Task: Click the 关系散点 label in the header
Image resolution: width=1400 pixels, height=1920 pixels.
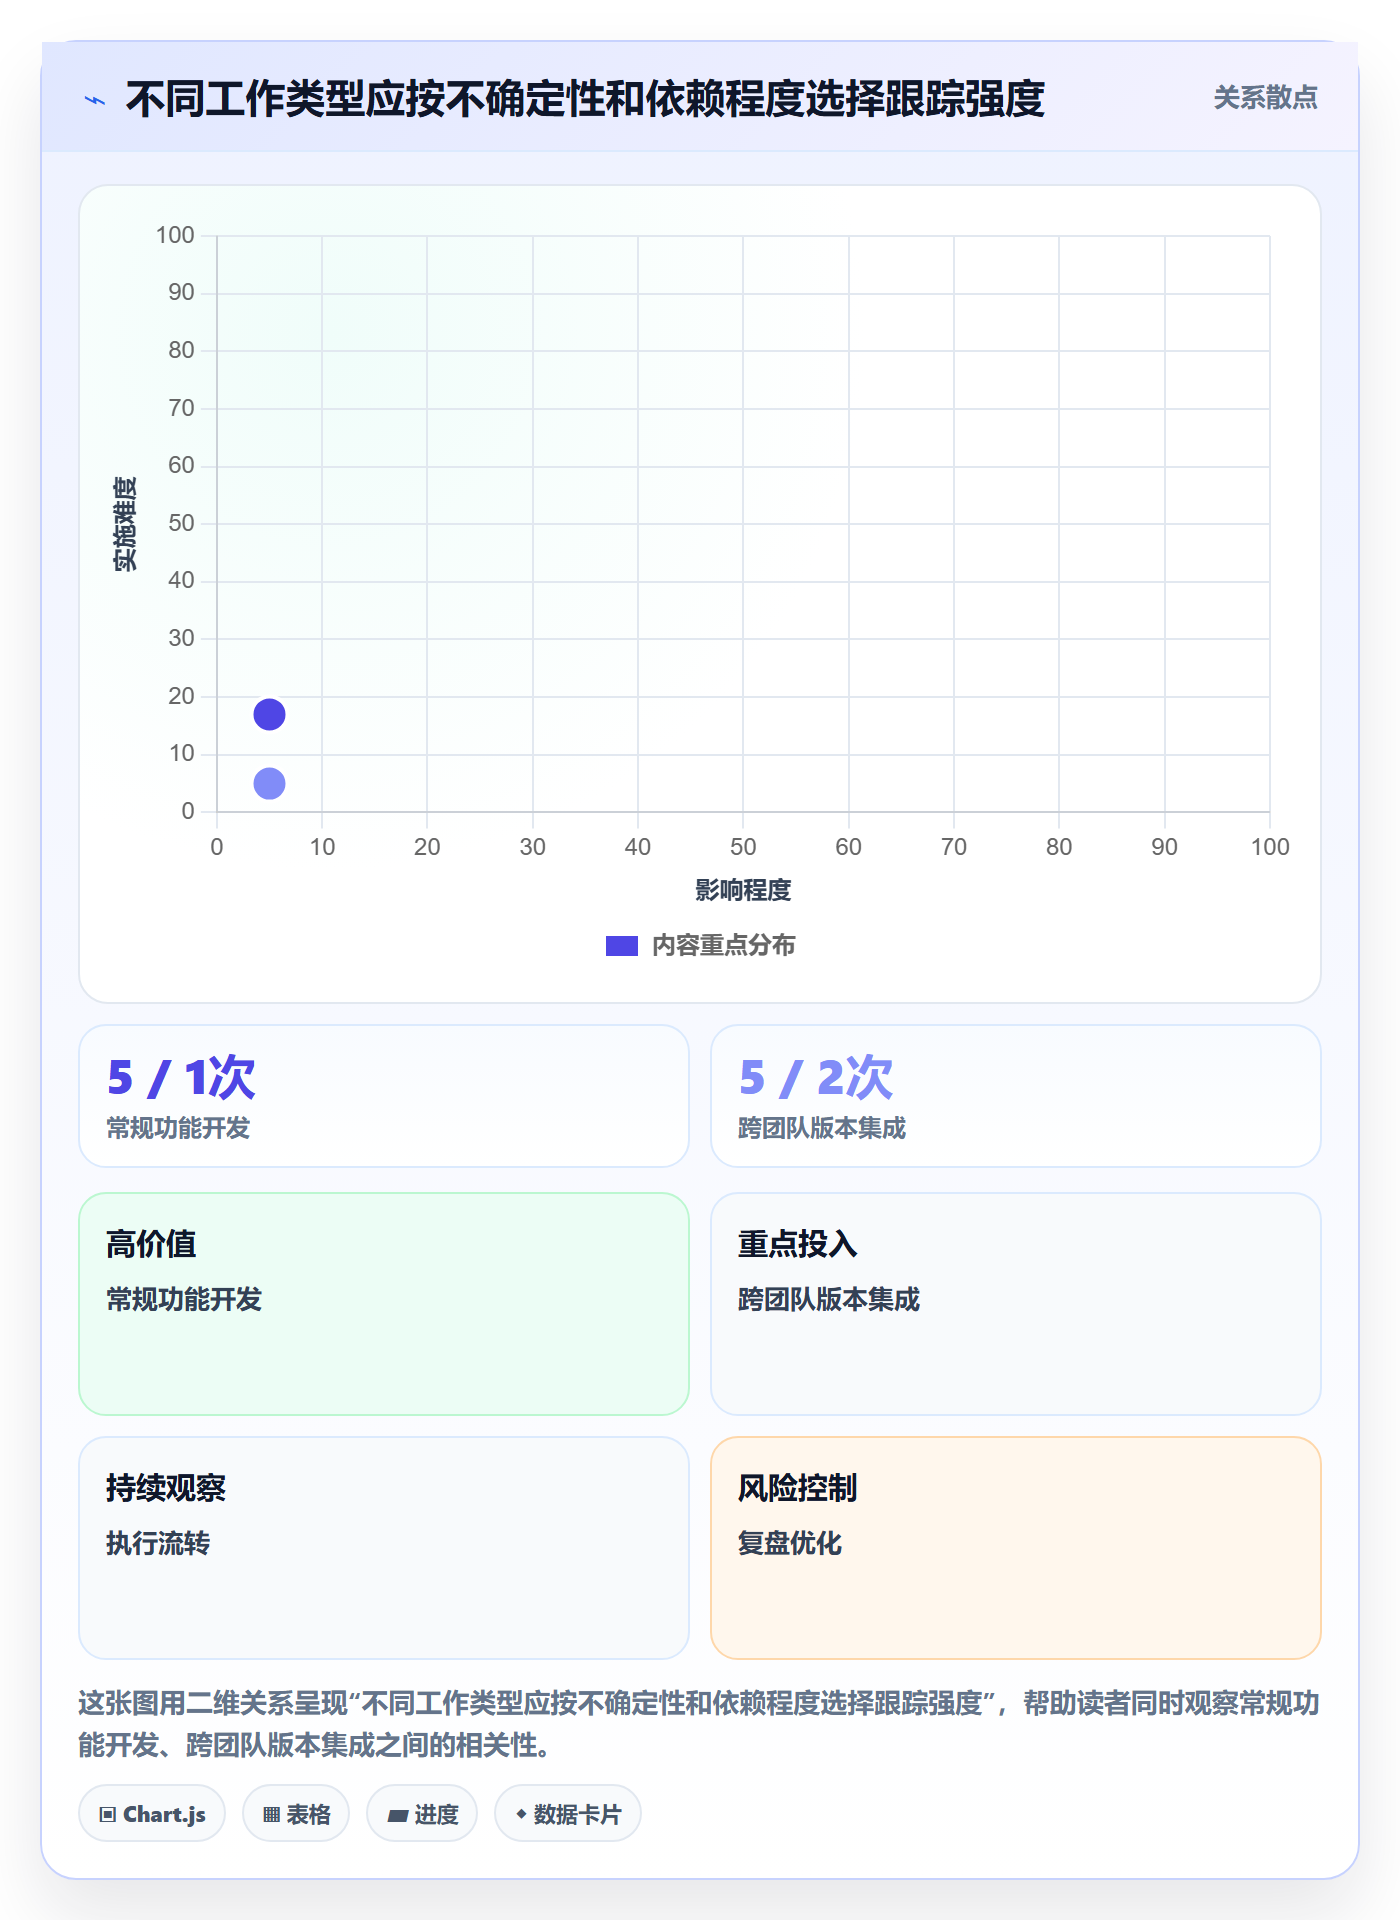Action: 1265,98
